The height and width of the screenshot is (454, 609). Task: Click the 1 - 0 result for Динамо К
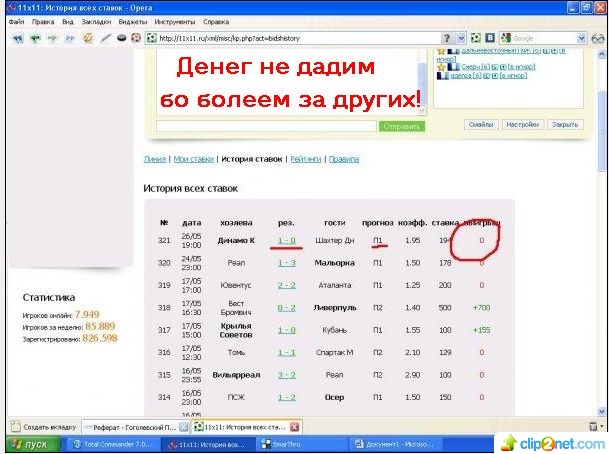[x=286, y=241]
